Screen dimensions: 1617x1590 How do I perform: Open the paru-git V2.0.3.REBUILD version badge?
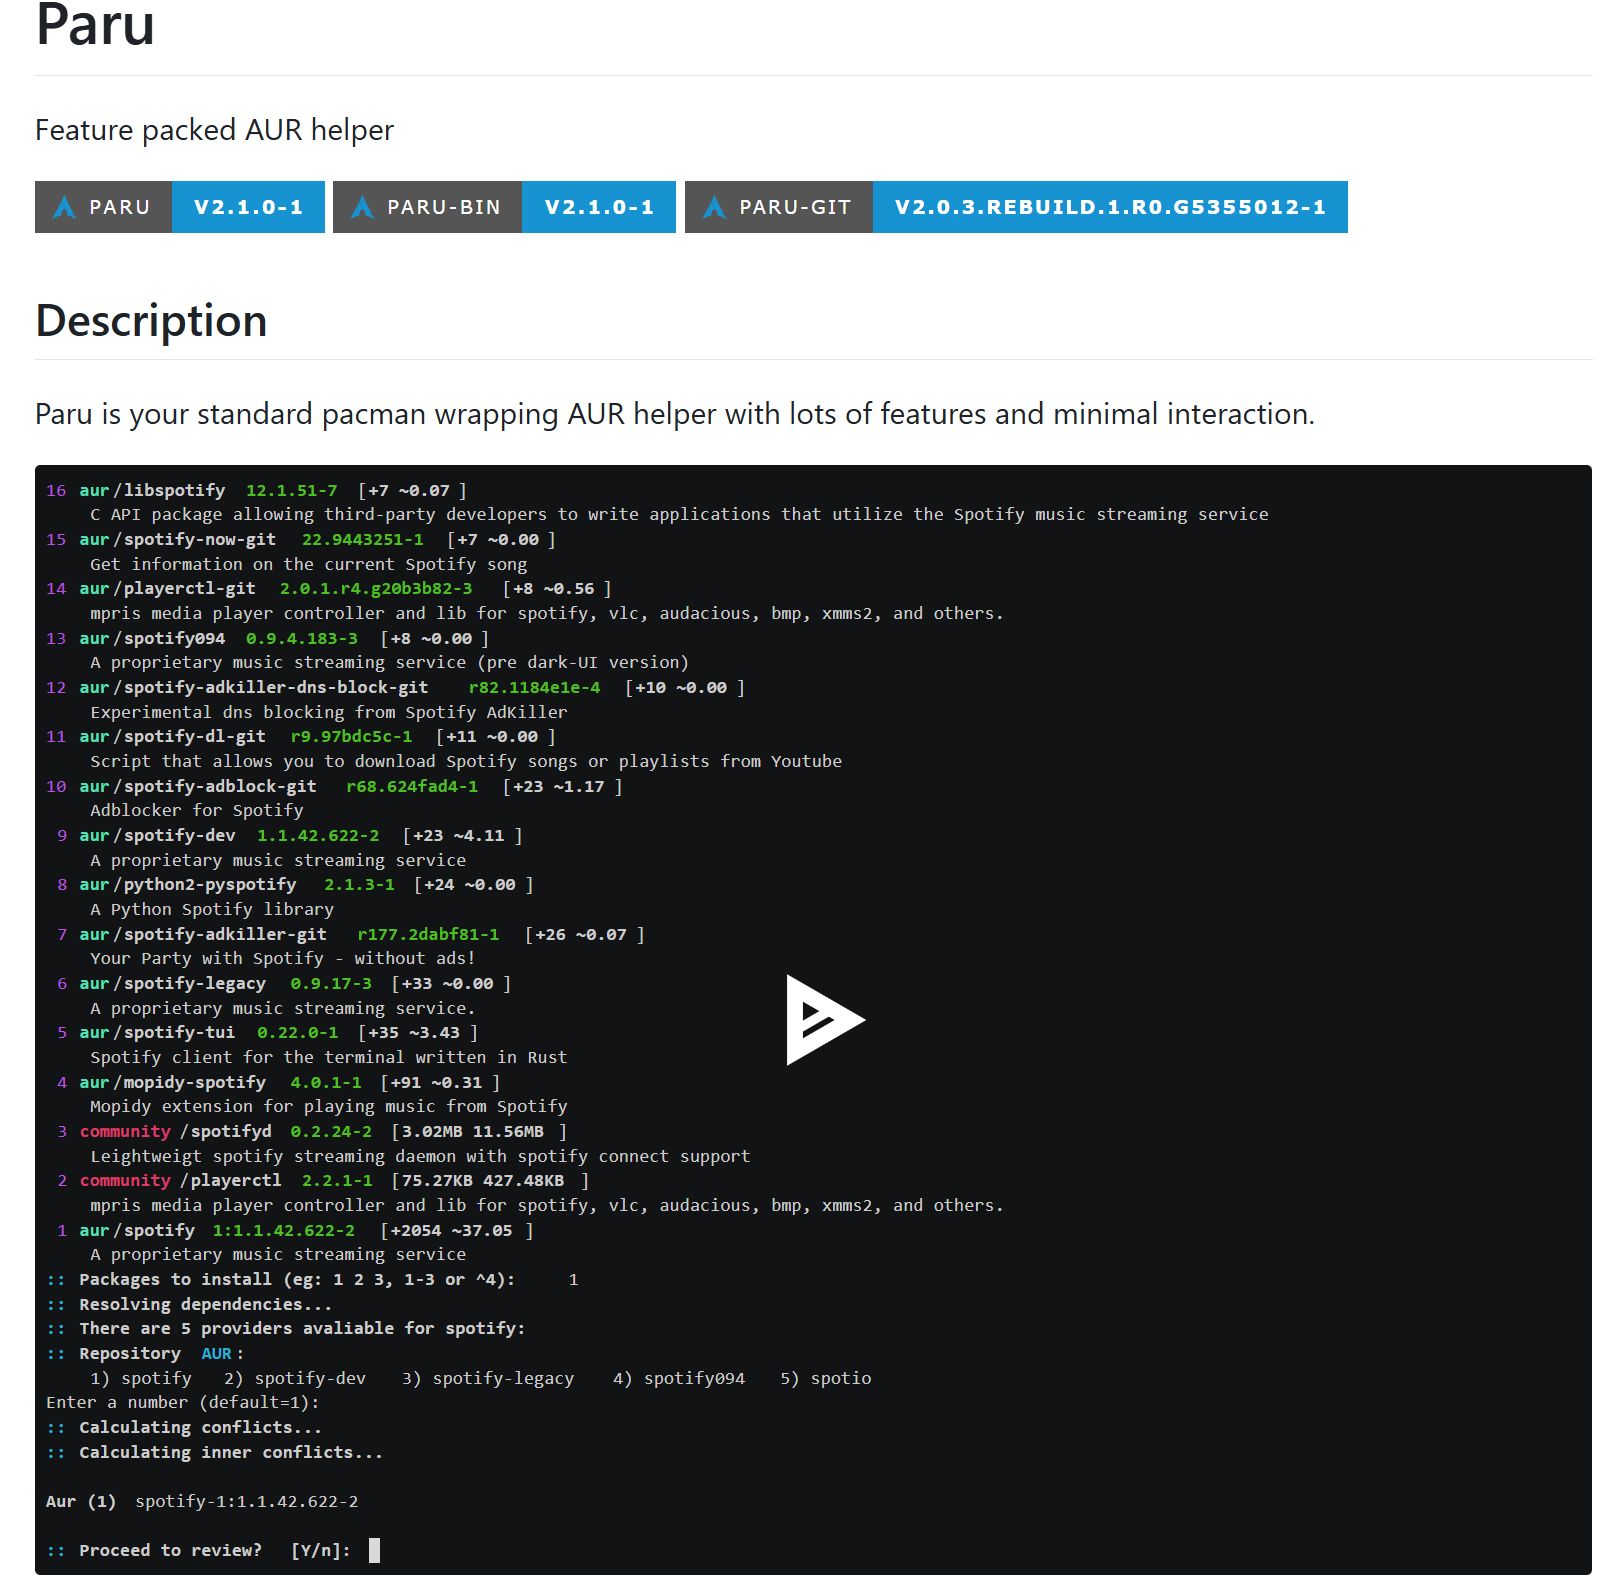tap(1110, 207)
